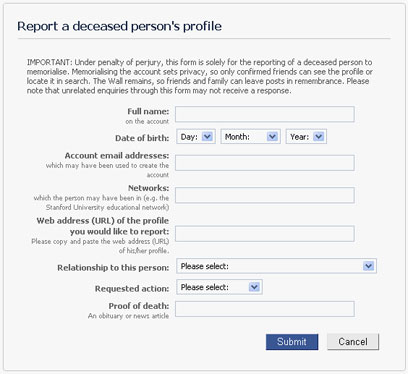This screenshot has width=408, height=374.
Task: Click the 'Proof of death:' label
Action: tap(139, 306)
